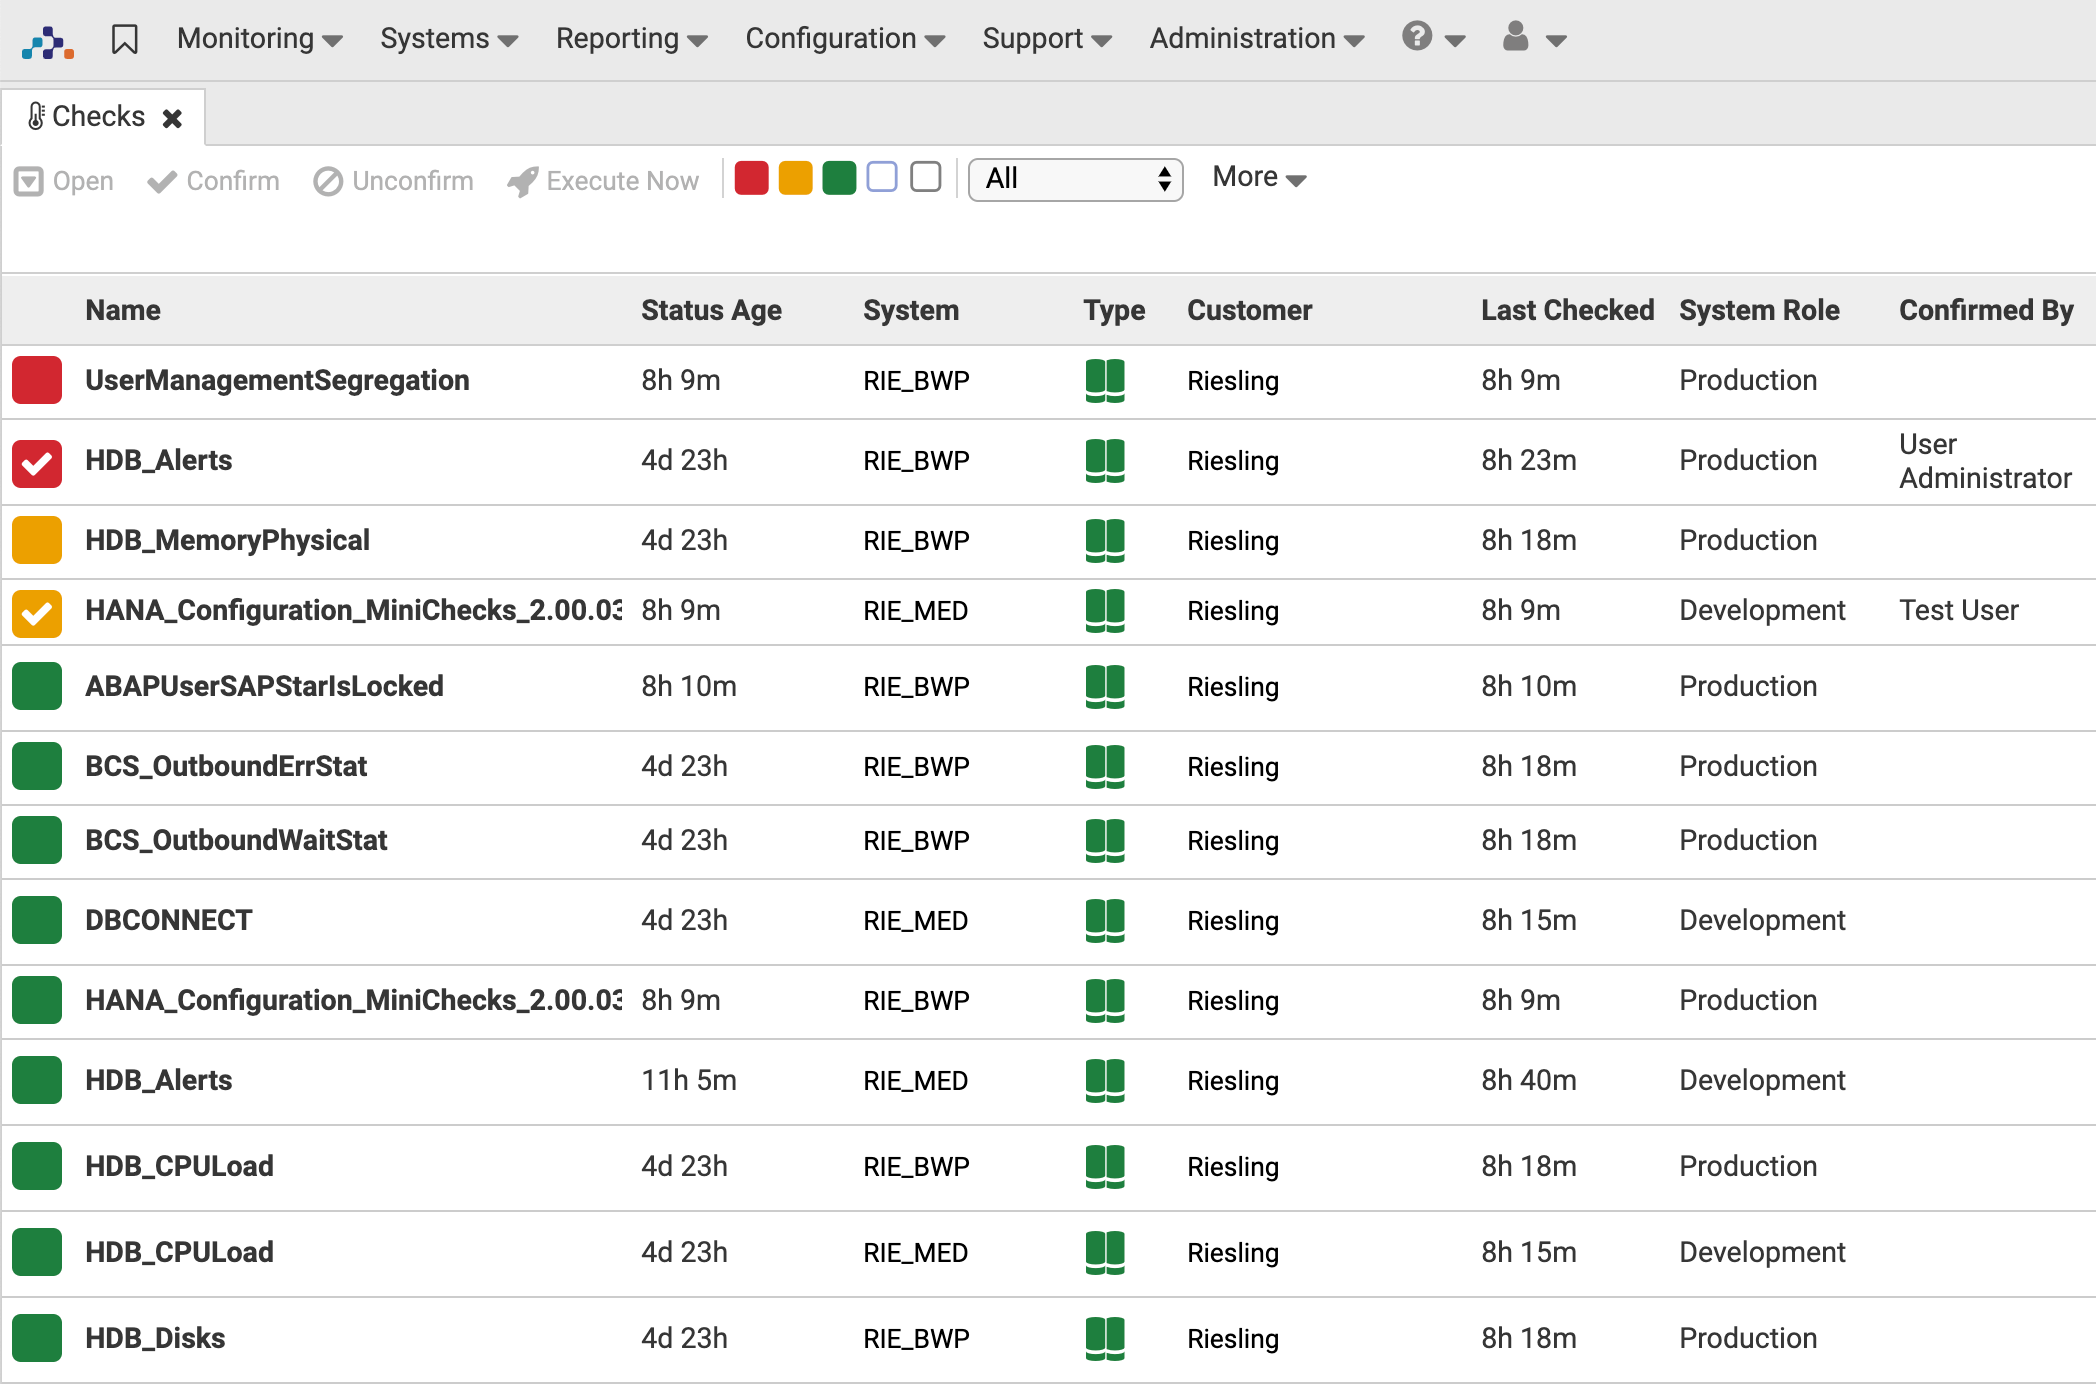Click the Confirm toolbar button
The width and height of the screenshot is (2096, 1384).
point(212,180)
